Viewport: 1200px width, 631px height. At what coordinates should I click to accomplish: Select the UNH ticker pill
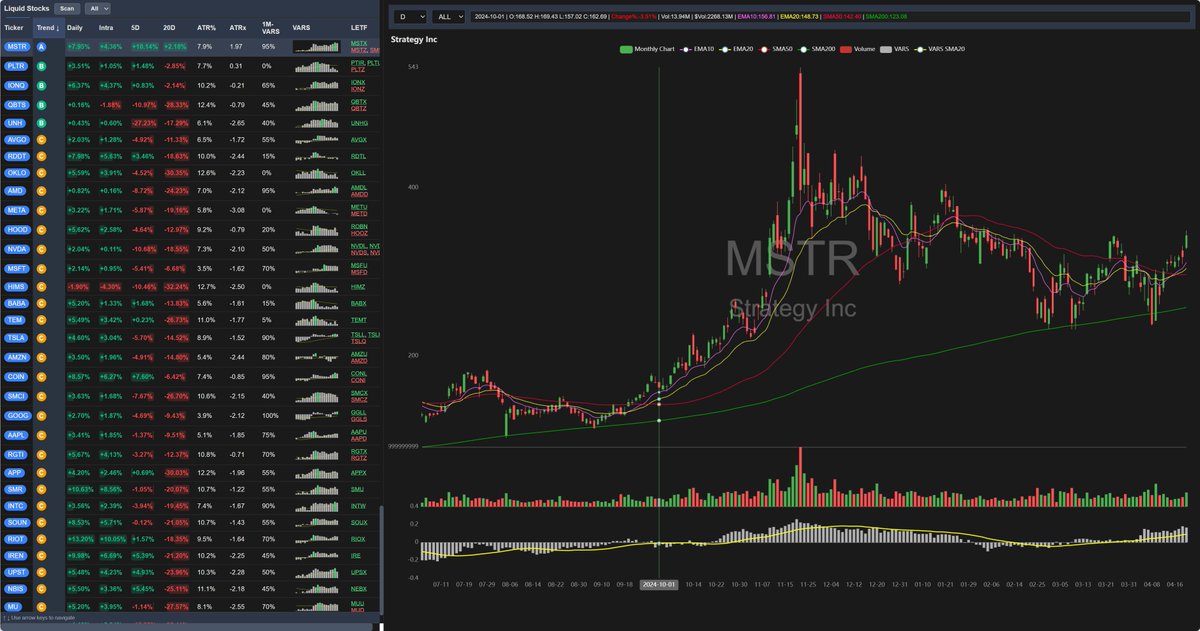point(14,122)
